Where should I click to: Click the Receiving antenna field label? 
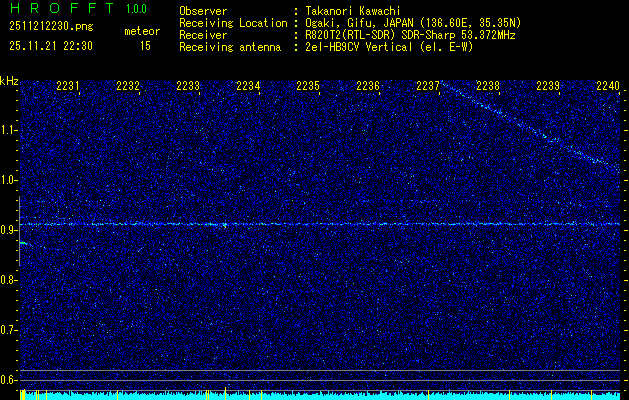click(230, 47)
